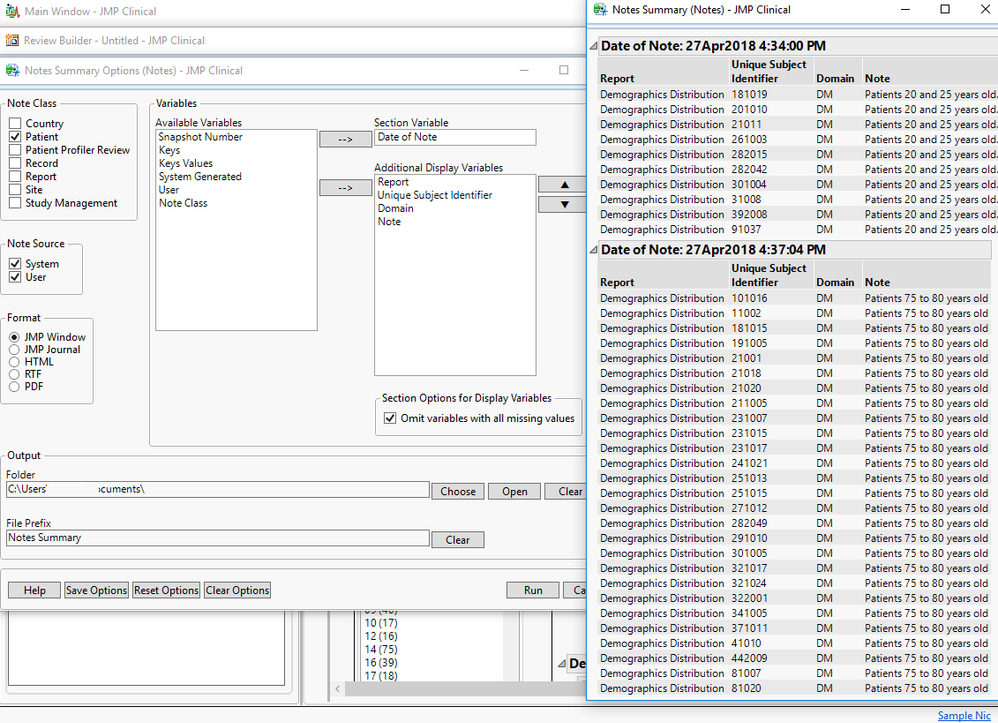Select Note in Additional Display Variables
The image size is (998, 723).
click(x=389, y=221)
